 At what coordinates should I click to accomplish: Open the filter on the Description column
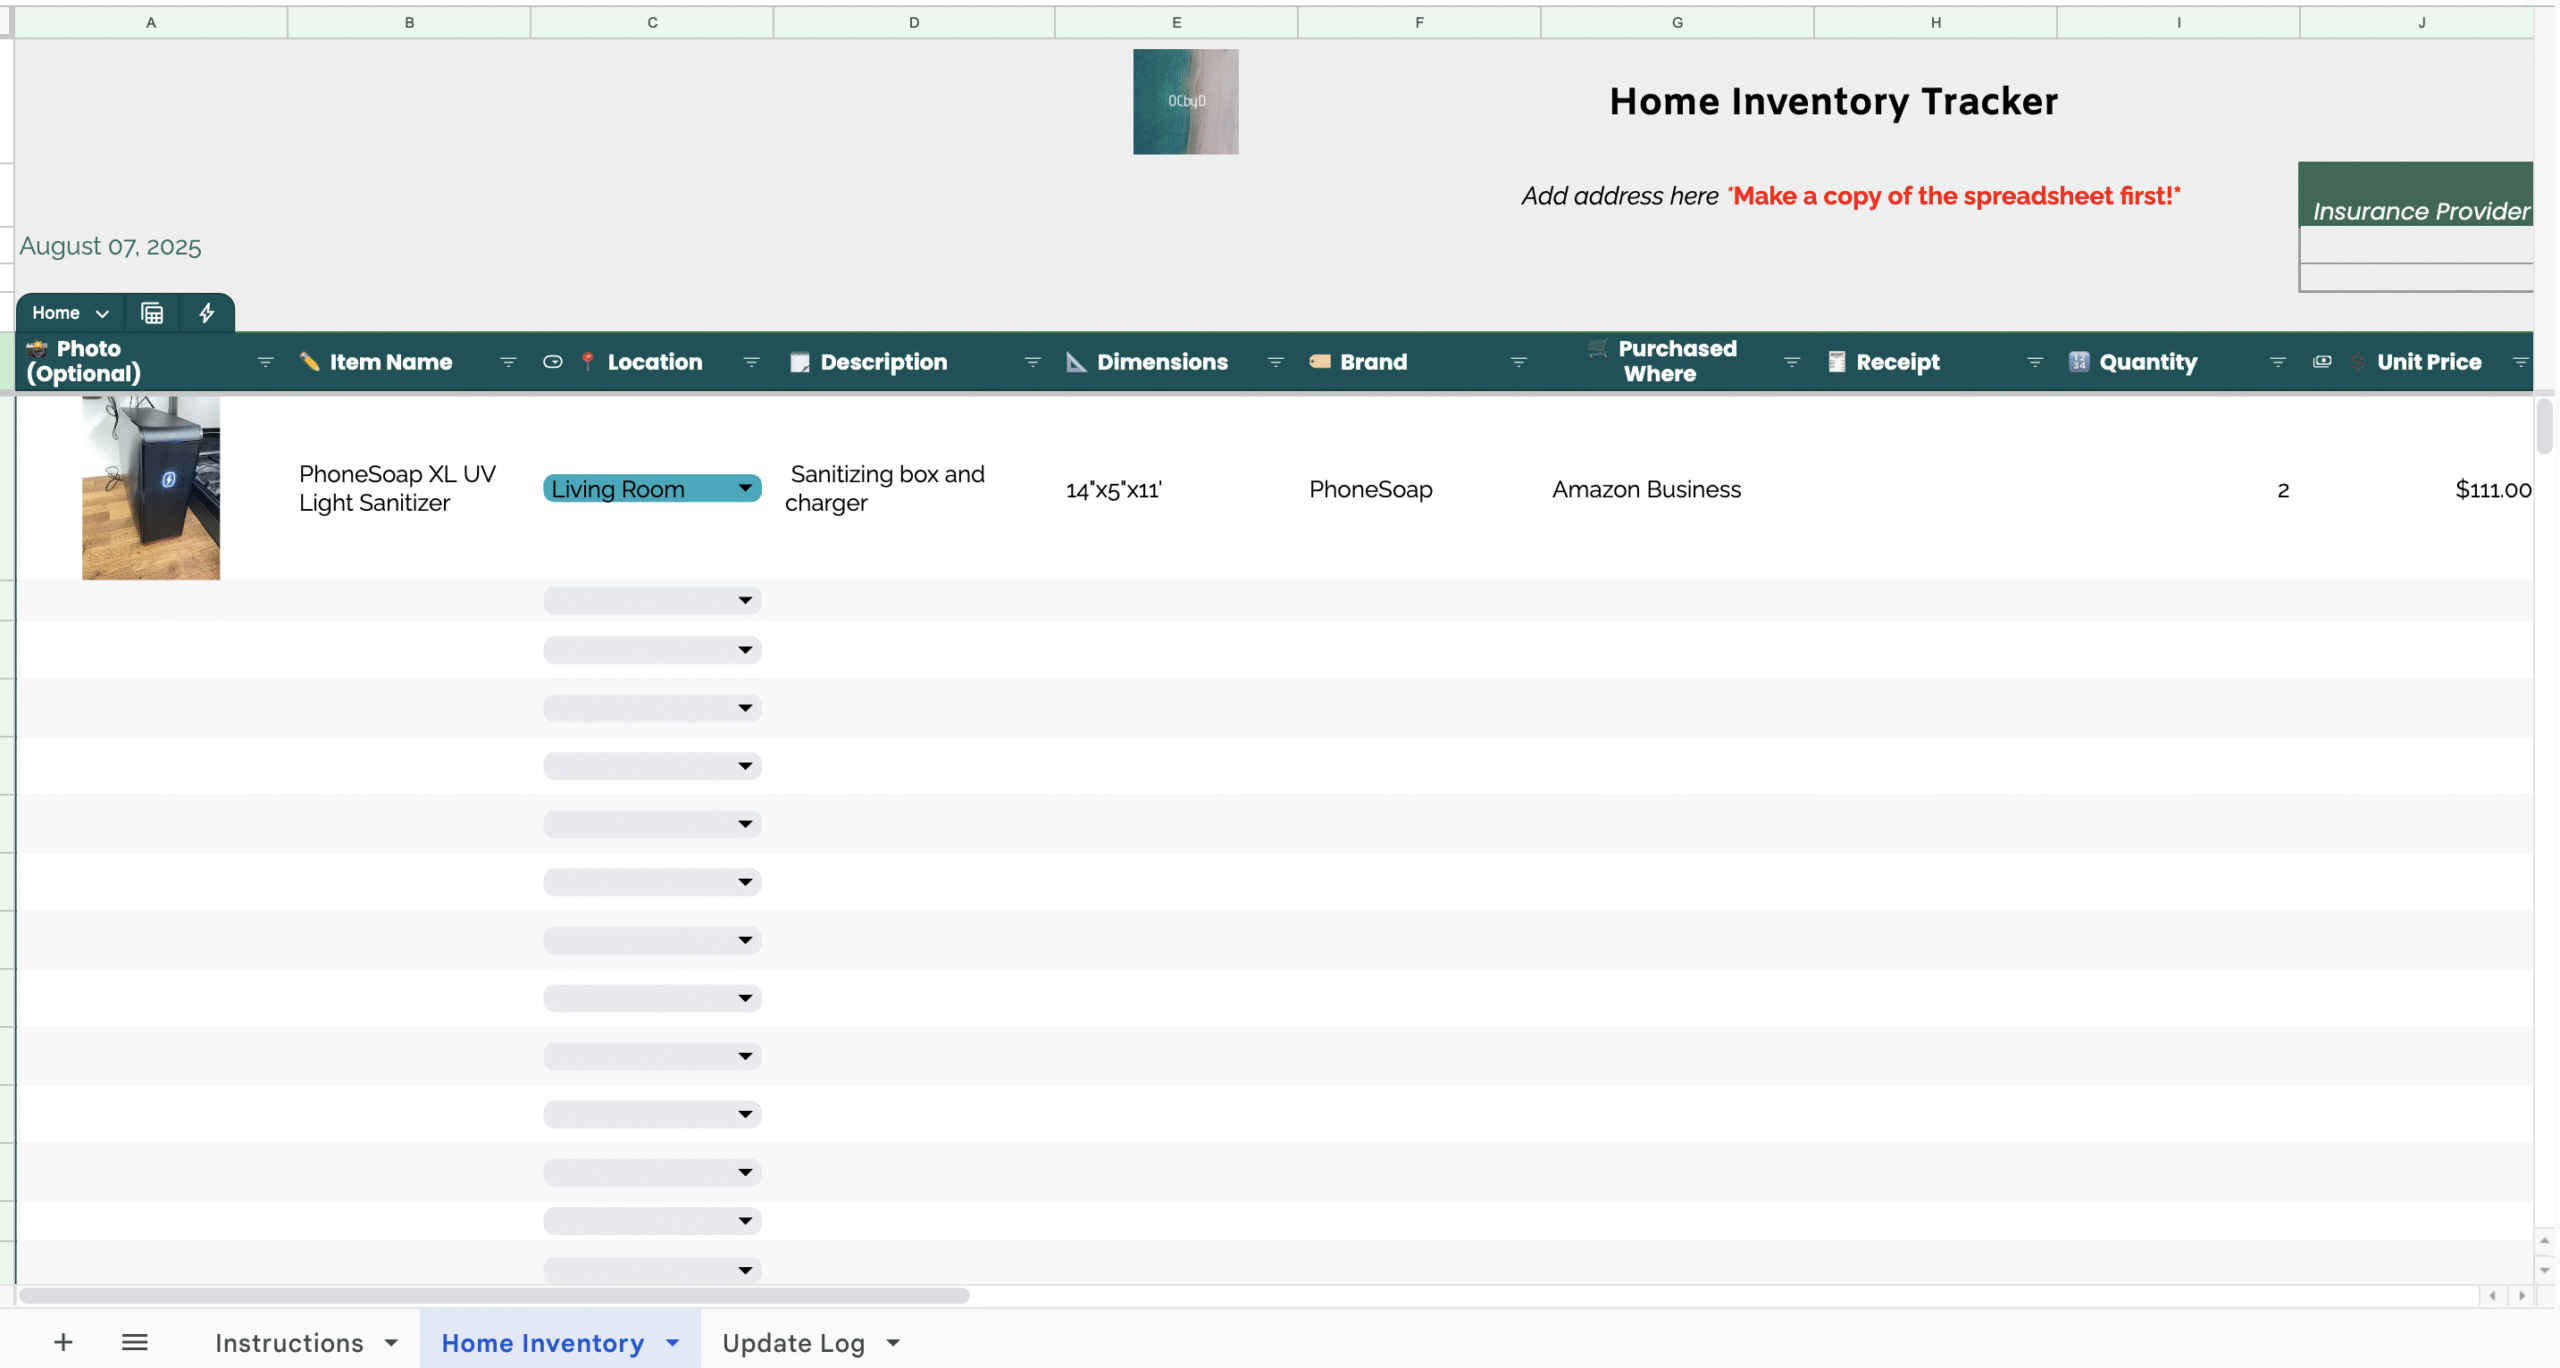point(1033,362)
